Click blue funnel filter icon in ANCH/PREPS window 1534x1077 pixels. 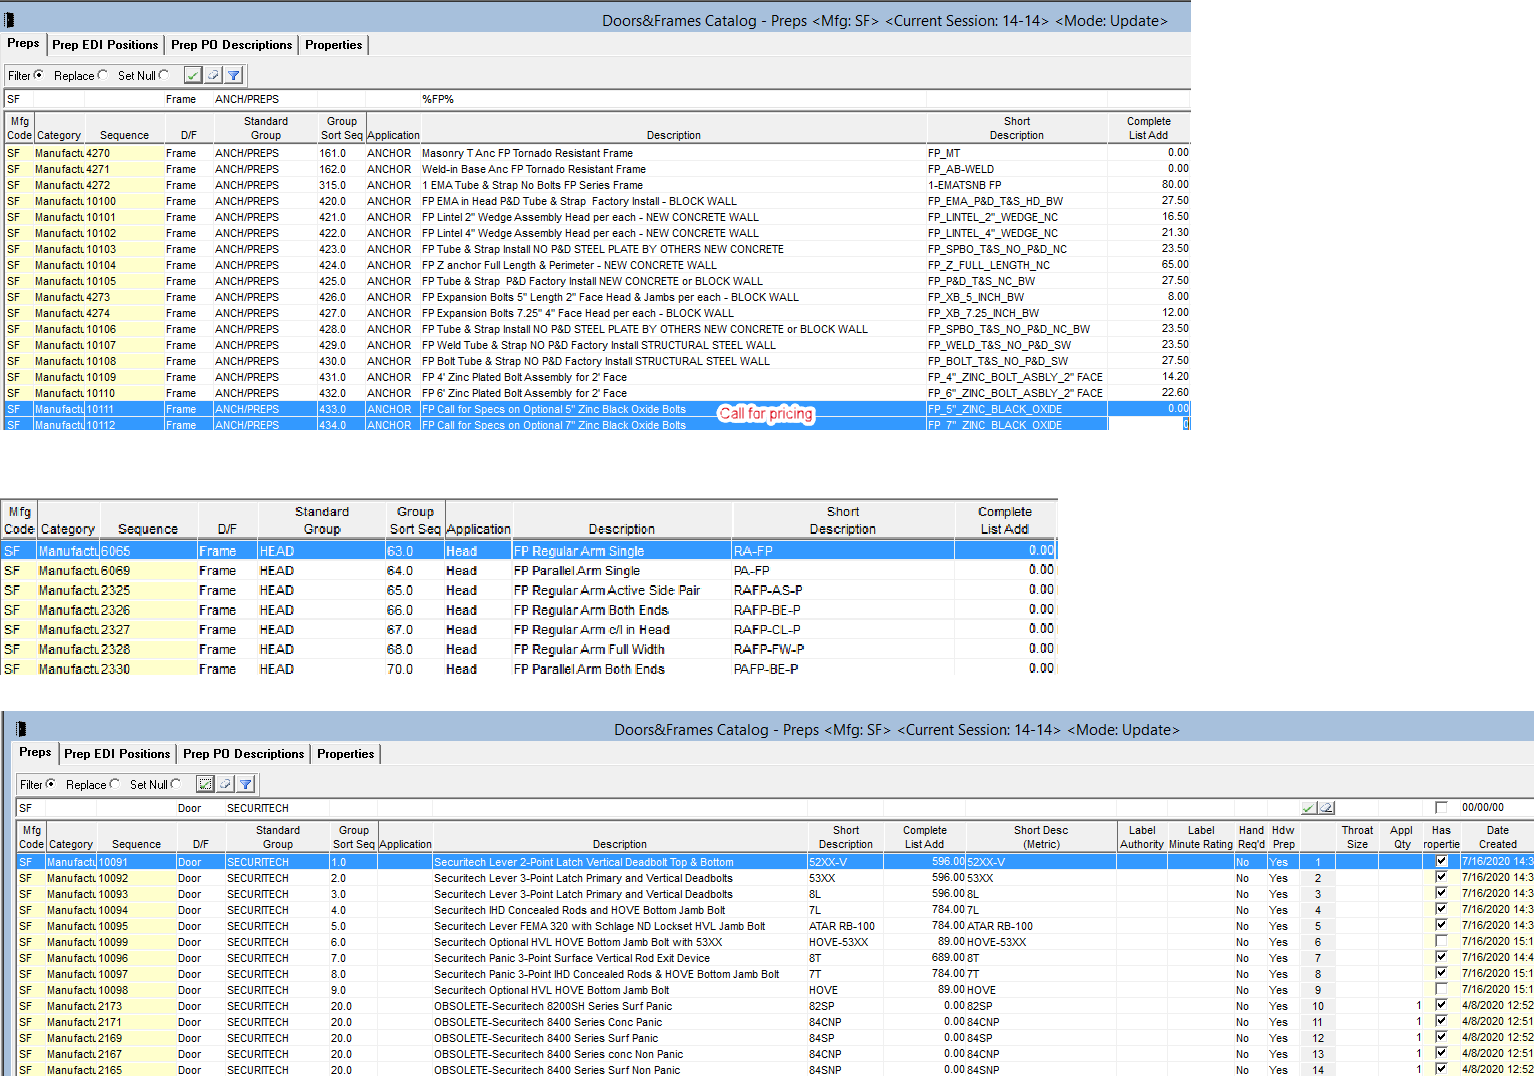coord(234,75)
